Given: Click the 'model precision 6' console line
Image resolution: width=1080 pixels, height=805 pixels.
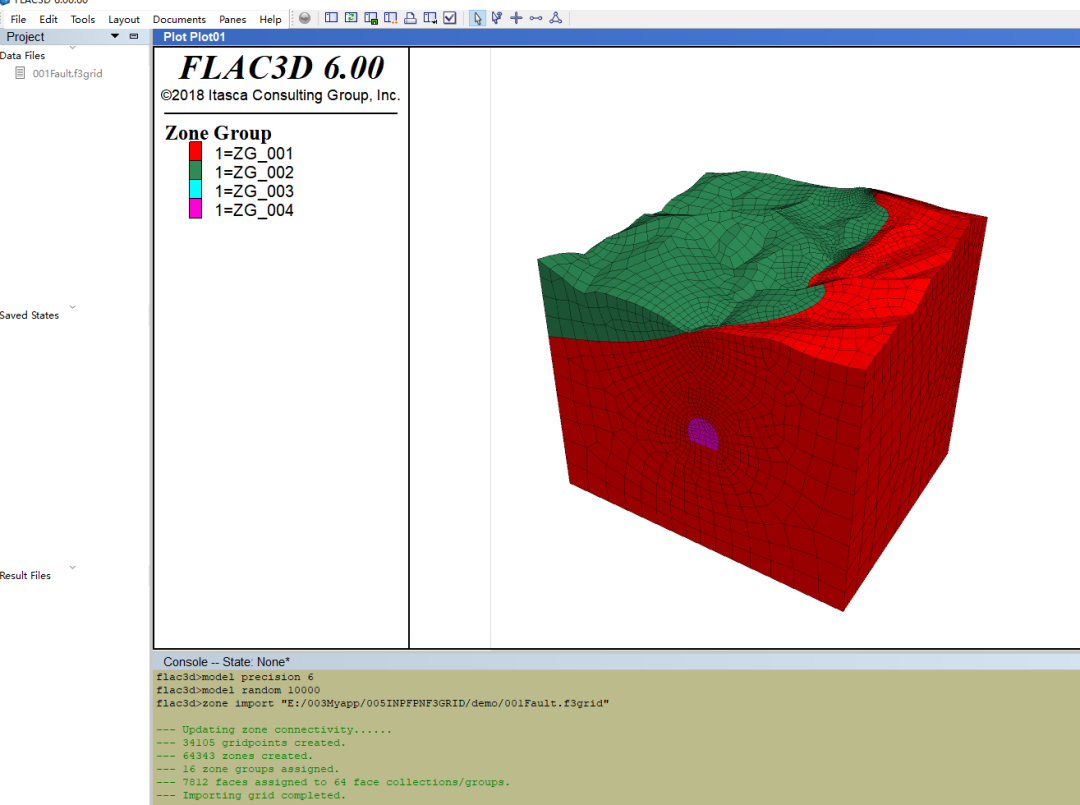Looking at the screenshot, I should coord(235,677).
